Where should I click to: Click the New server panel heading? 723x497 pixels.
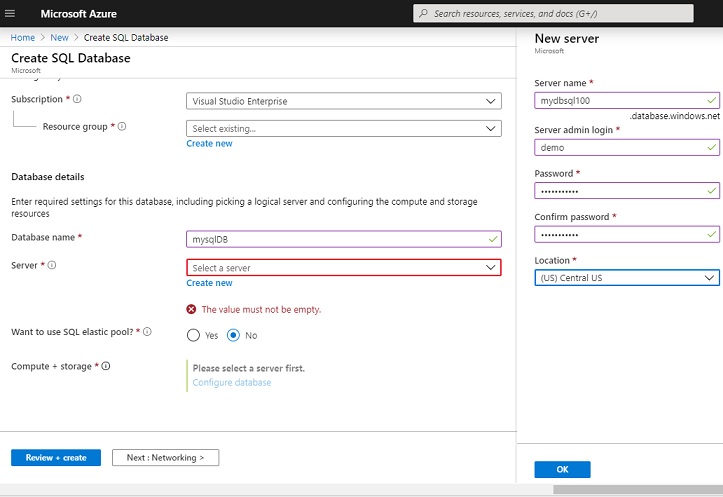567,39
